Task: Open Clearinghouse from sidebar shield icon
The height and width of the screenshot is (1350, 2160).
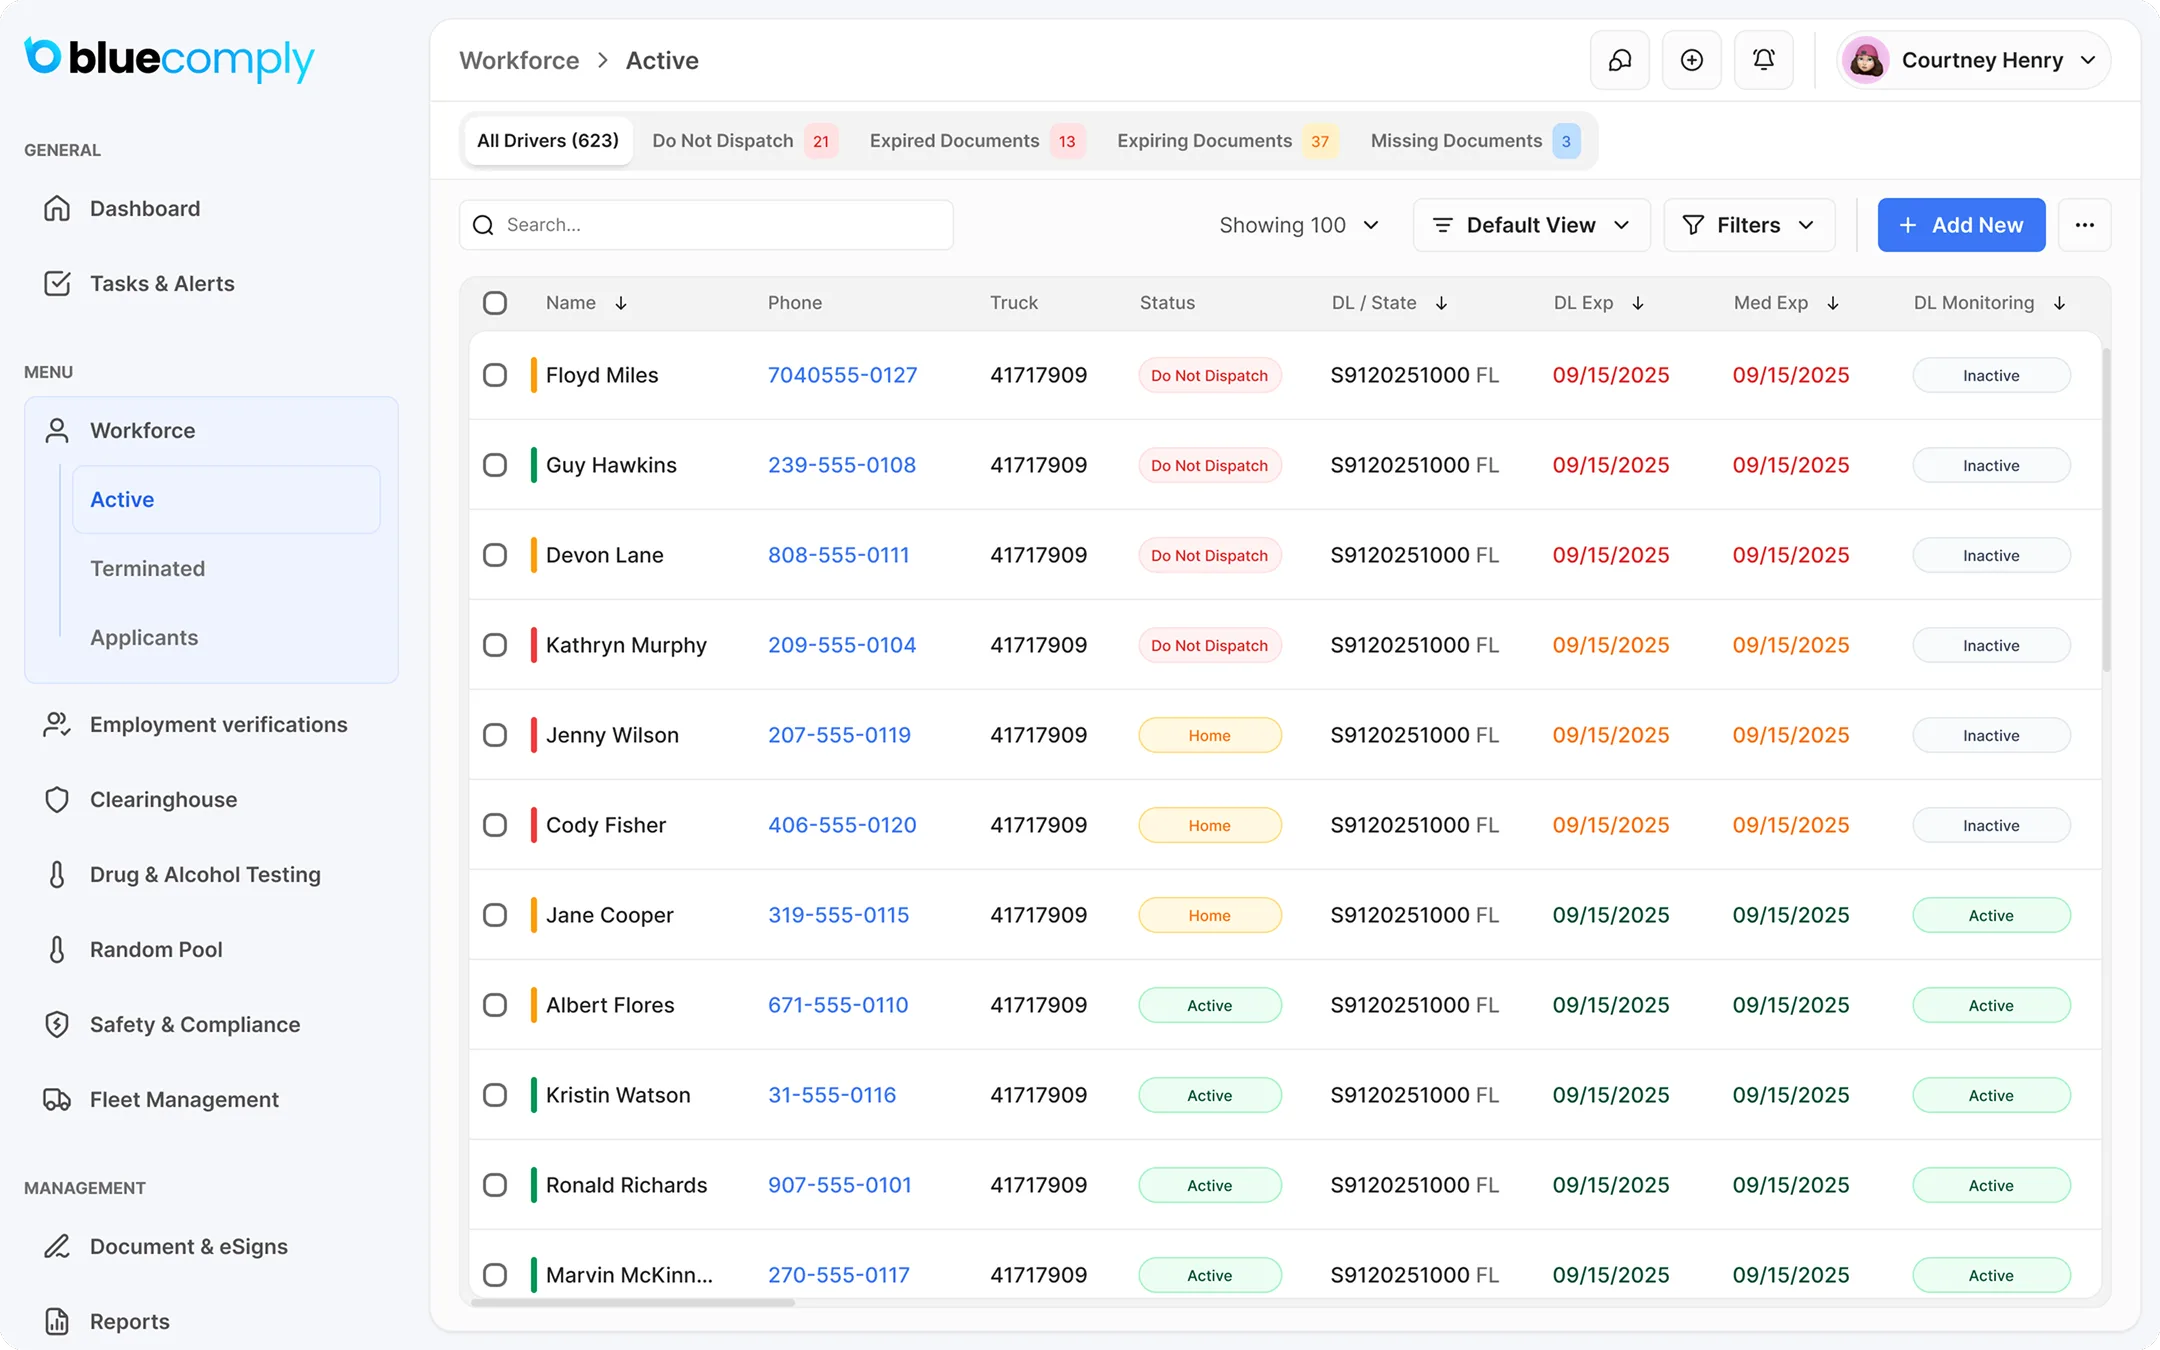Action: pos(57,799)
